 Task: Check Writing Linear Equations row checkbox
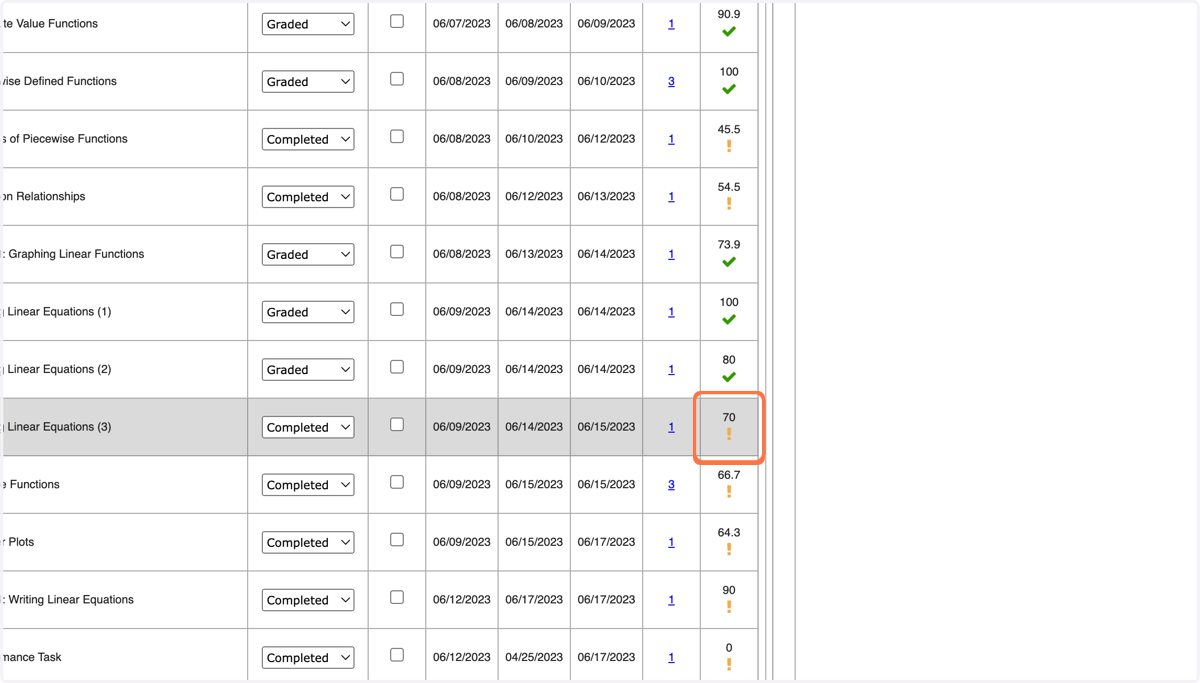[397, 597]
